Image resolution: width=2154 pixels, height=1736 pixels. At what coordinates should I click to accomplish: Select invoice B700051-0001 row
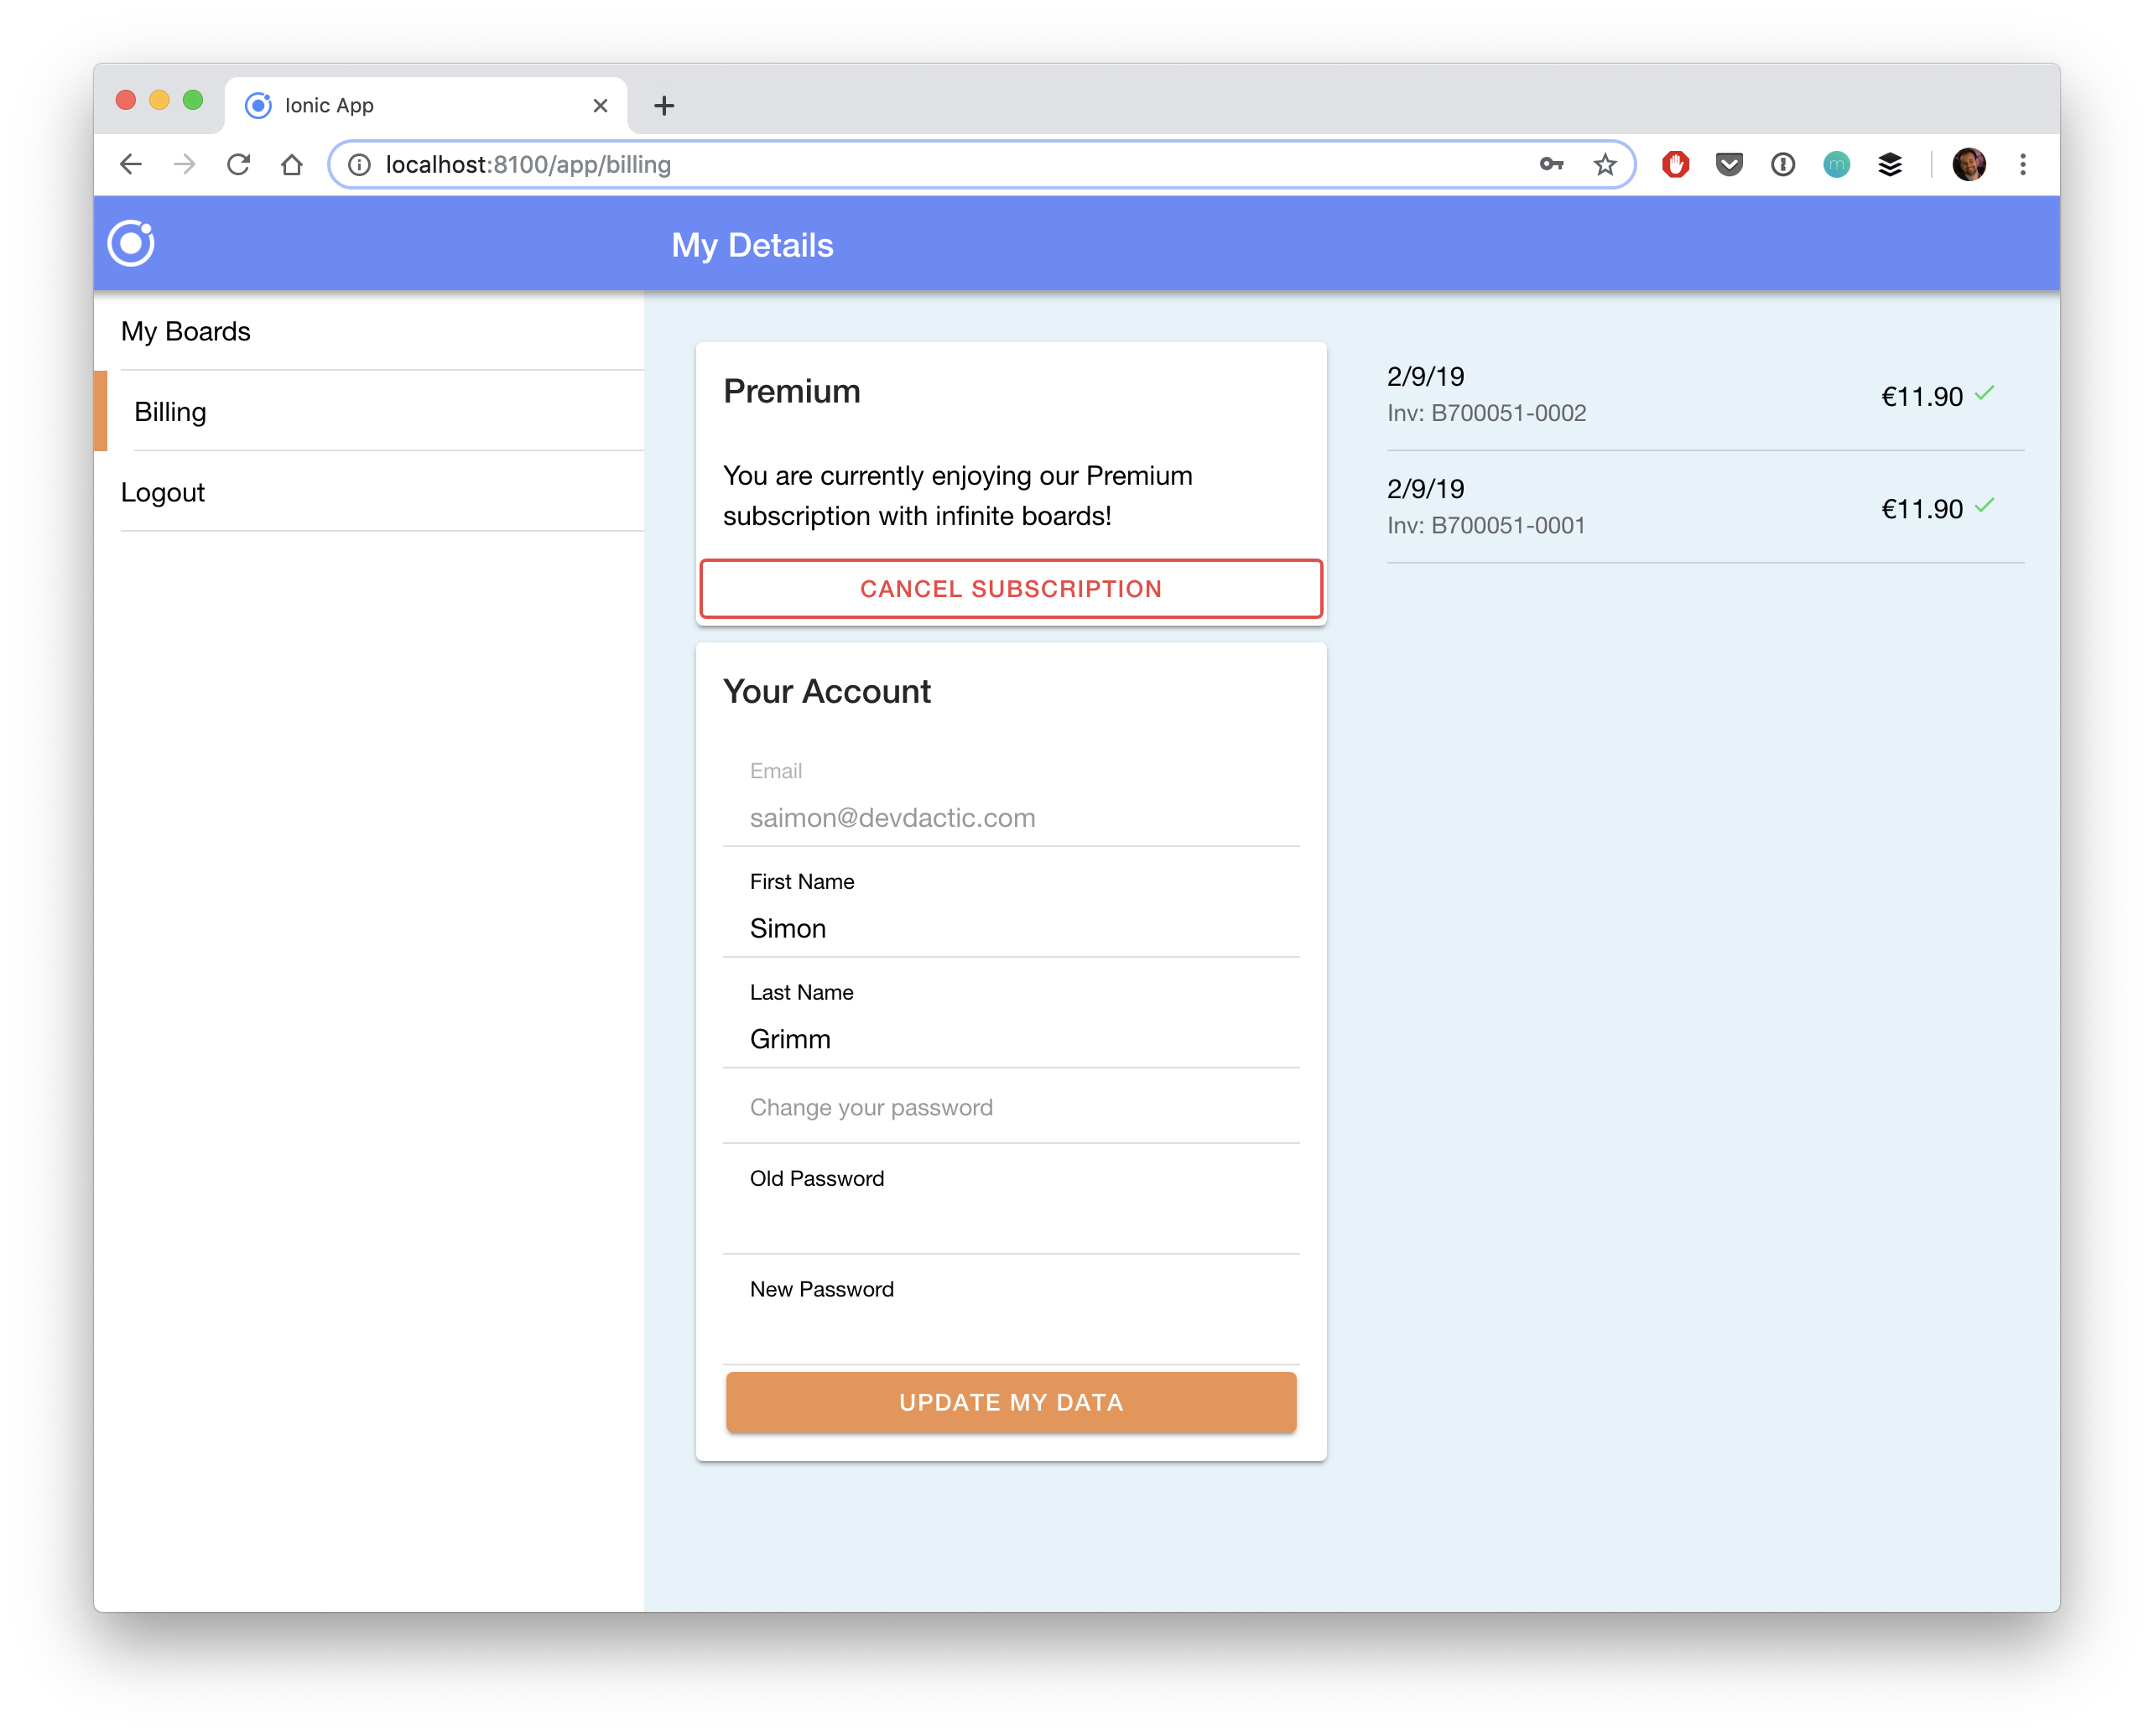(1705, 507)
